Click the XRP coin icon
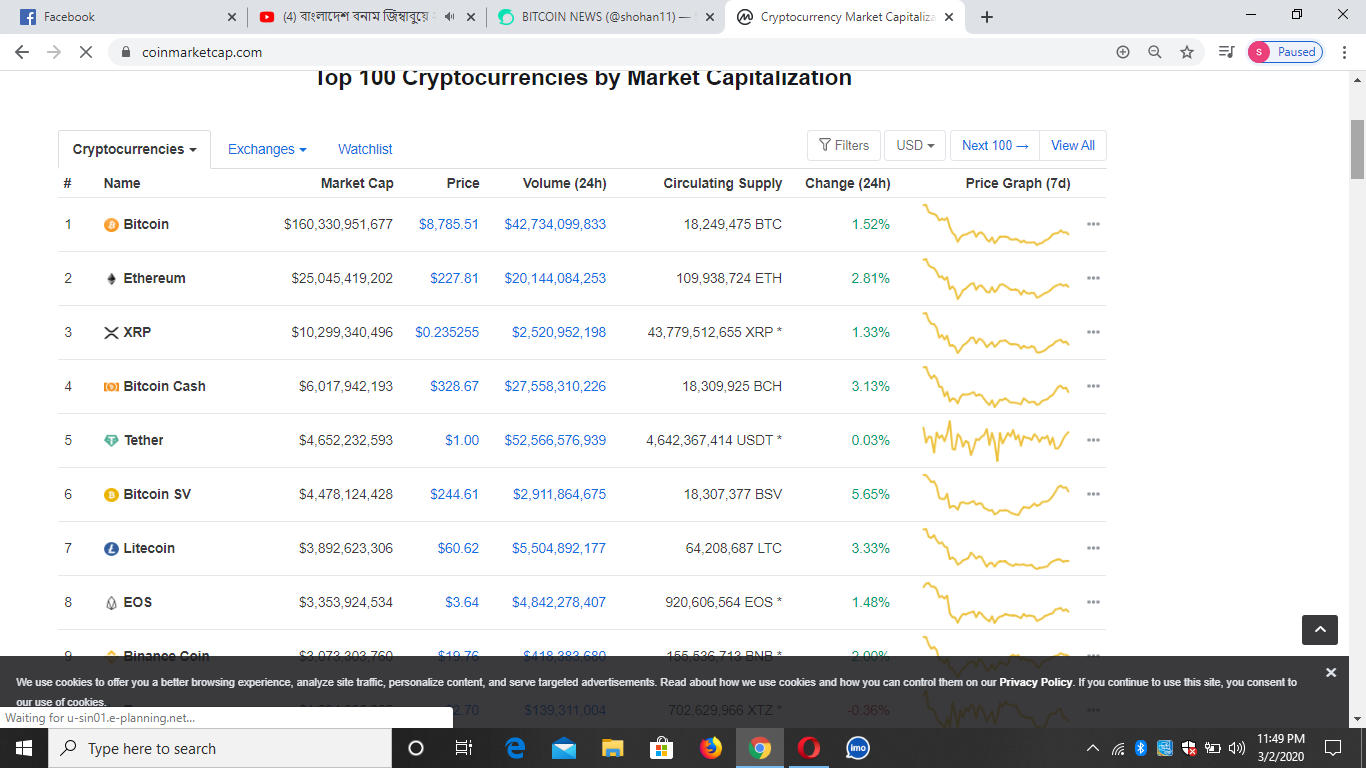This screenshot has height=768, width=1366. click(111, 333)
